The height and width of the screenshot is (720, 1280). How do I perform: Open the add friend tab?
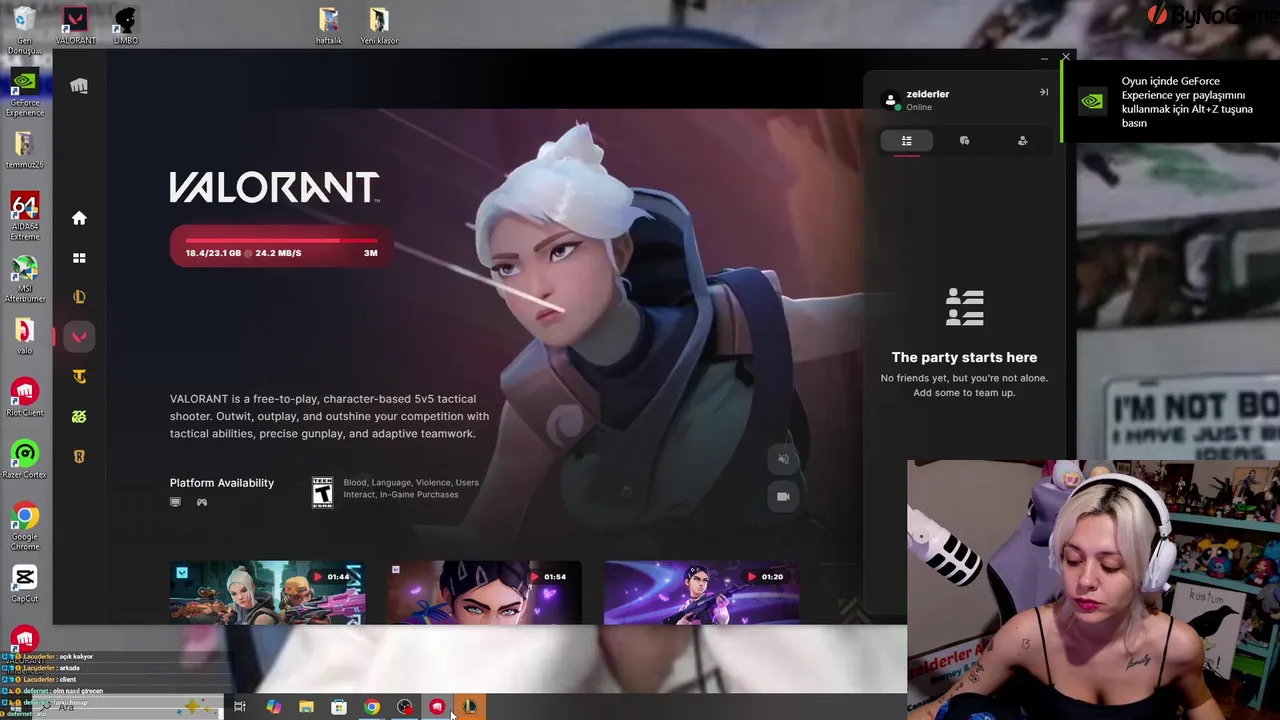click(x=1023, y=141)
